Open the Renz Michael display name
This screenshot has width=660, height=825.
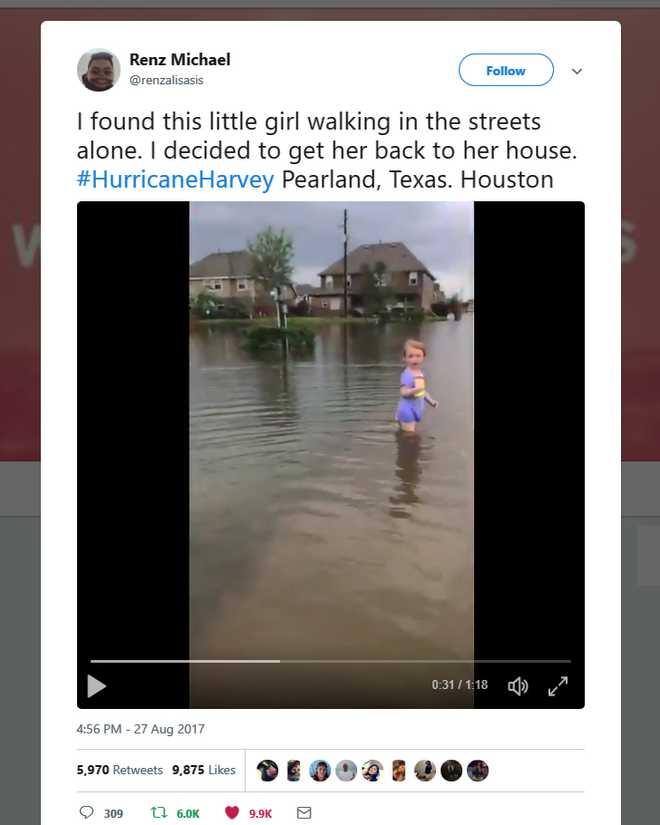180,60
